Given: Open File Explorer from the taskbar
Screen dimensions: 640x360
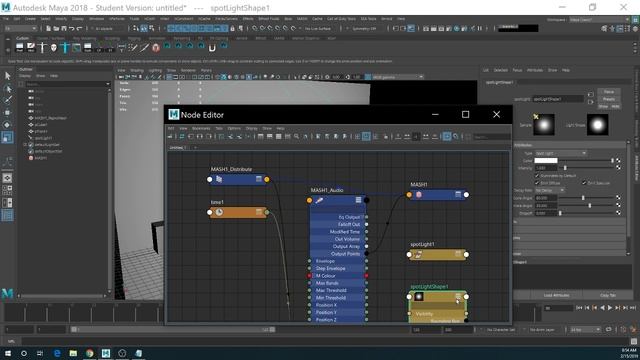Looking at the screenshot, I should (73, 353).
